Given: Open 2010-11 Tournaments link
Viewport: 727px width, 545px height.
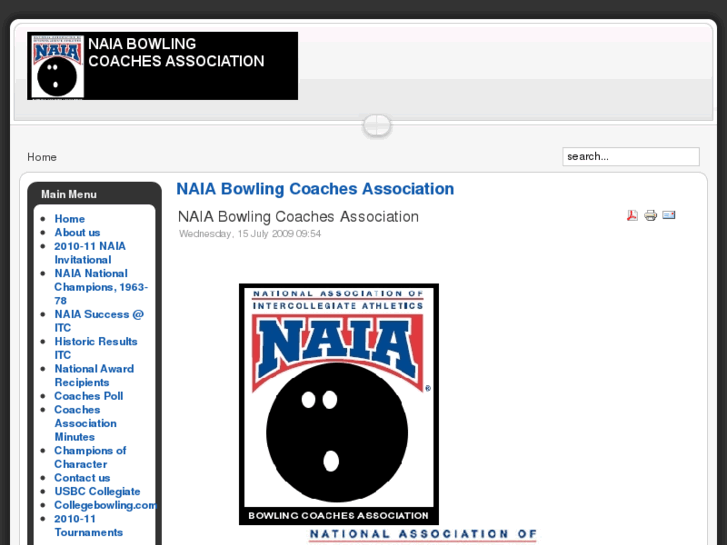Looking at the screenshot, I should click(x=89, y=526).
